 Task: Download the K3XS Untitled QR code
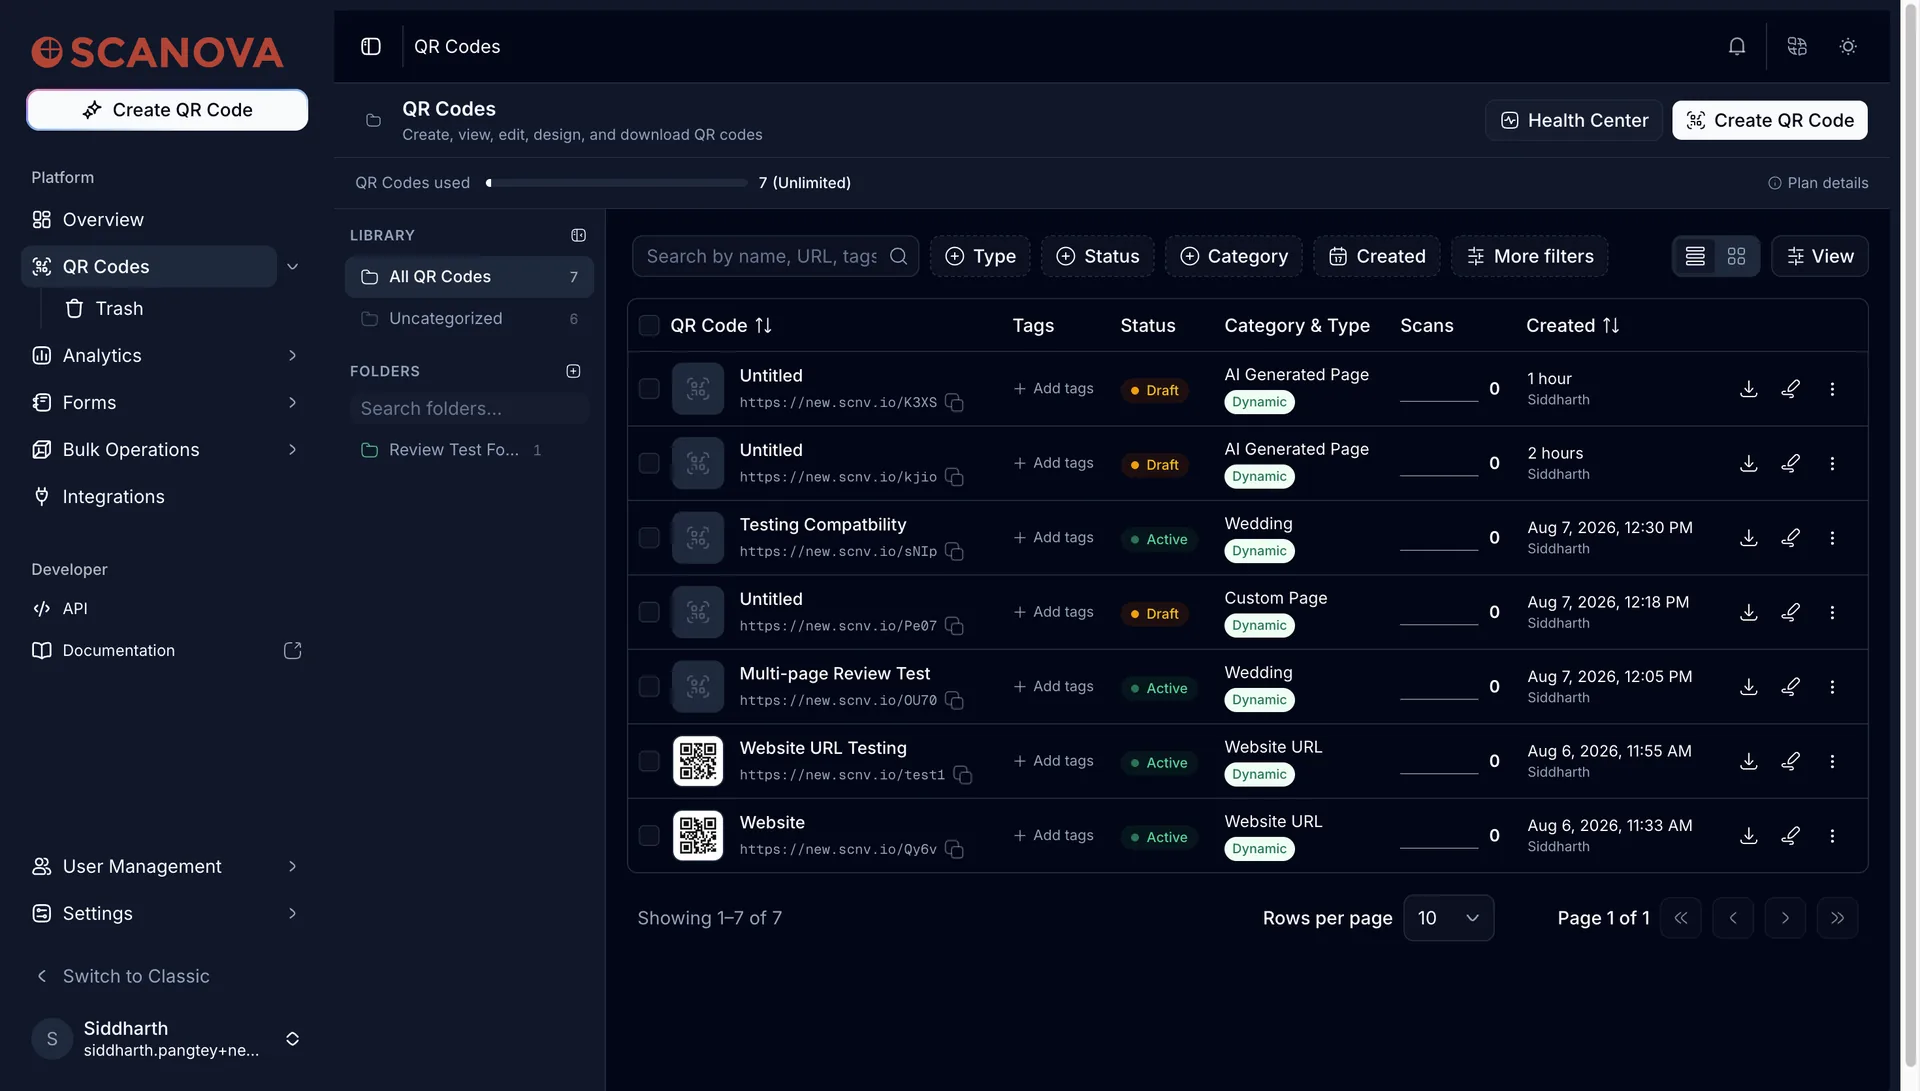1749,389
